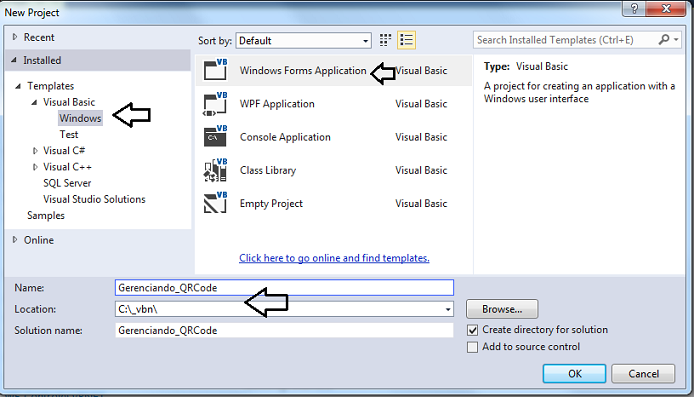The width and height of the screenshot is (694, 397).
Task: Collapse the Templates tree node
Action: coord(18,86)
